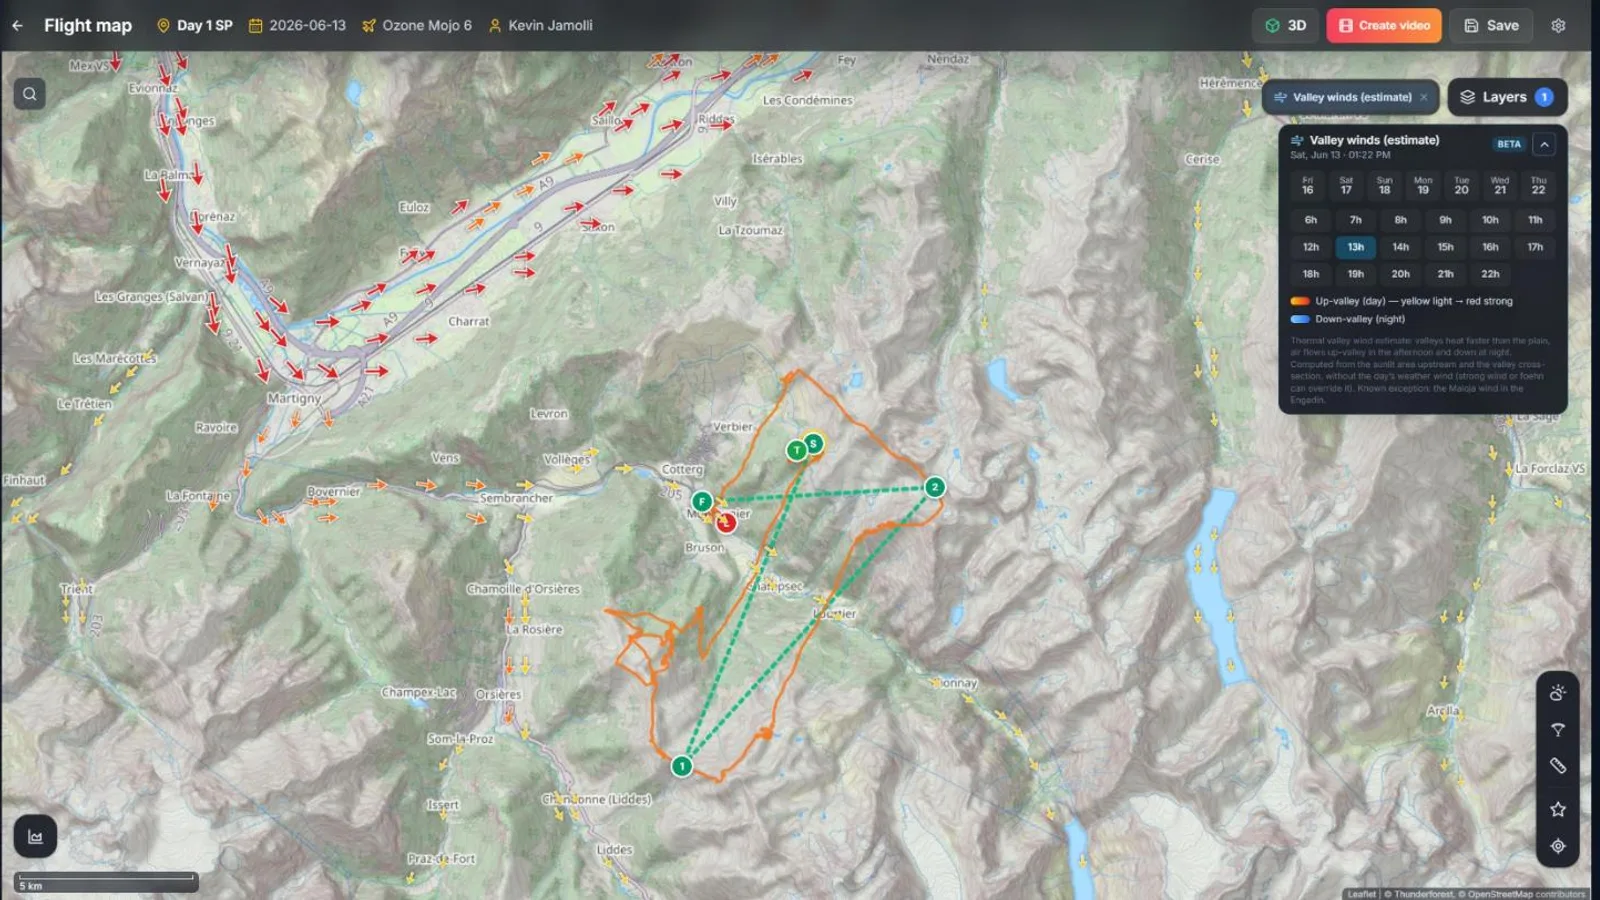Choose the 17h hour slot

point(1535,247)
